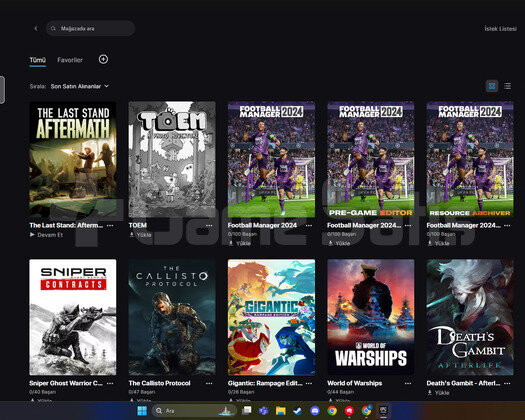
Task: Click download icon under TOEM
Action: 132,235
